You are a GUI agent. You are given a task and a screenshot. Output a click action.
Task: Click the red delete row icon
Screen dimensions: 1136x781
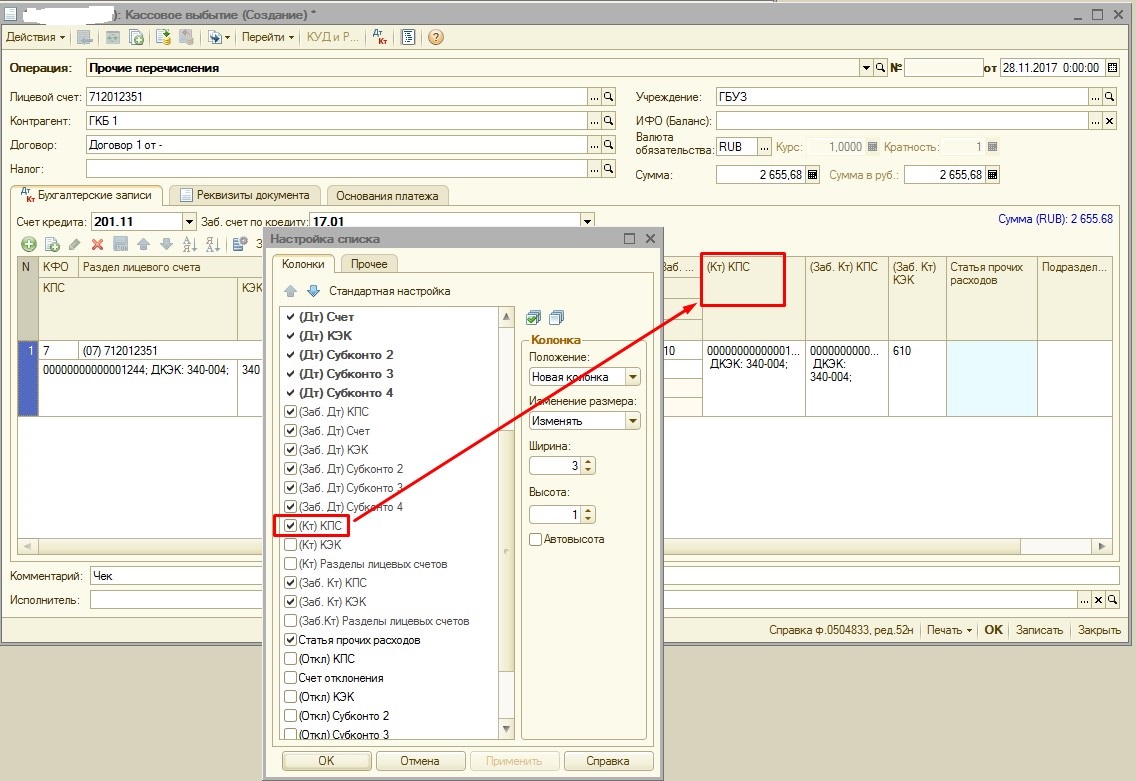tap(97, 244)
